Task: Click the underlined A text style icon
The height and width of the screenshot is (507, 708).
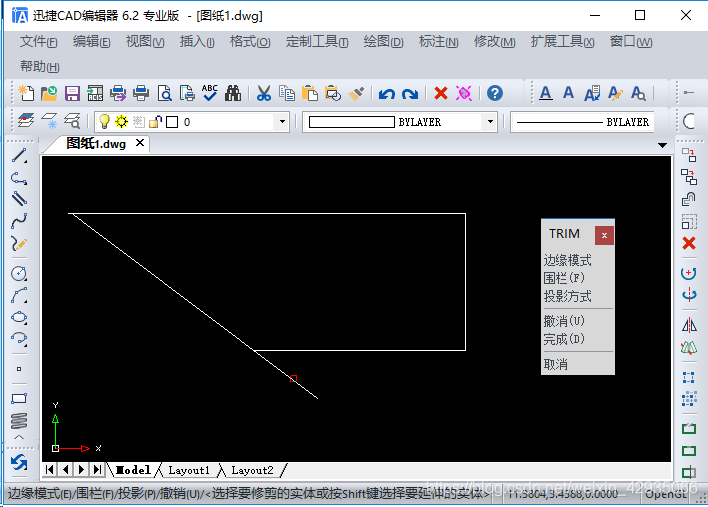Action: [x=546, y=93]
